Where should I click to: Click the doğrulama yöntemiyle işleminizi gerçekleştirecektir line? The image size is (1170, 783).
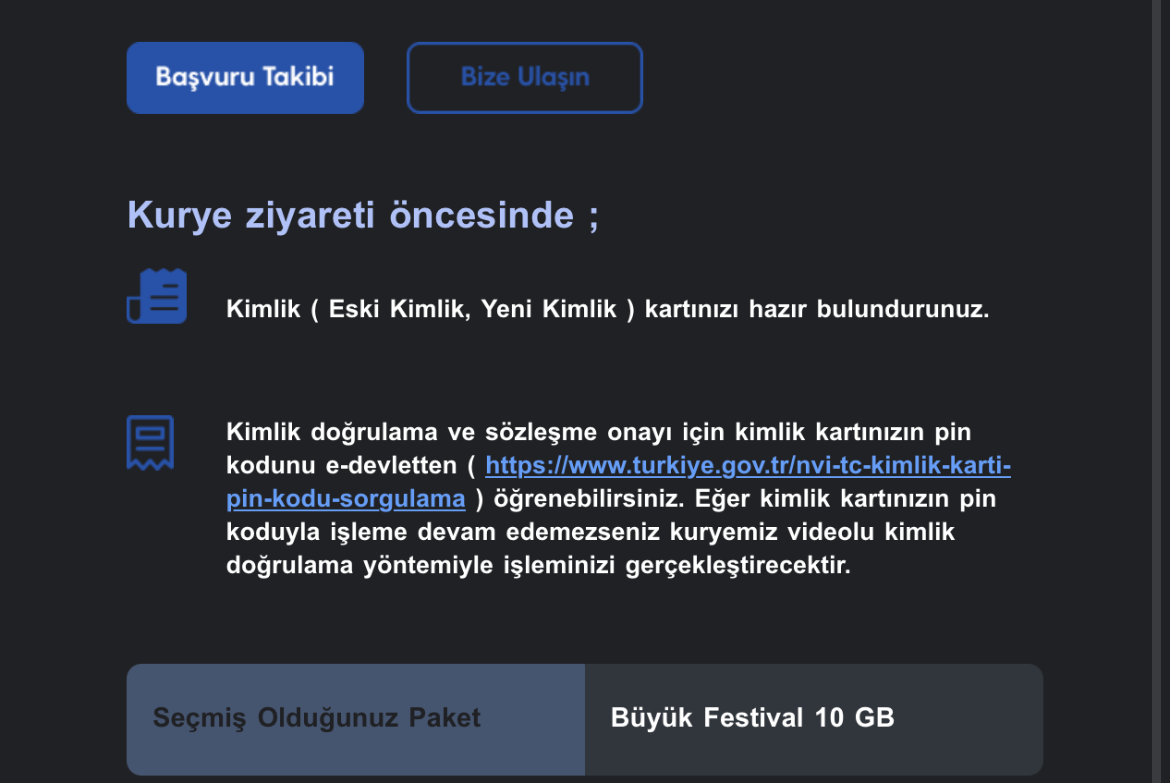point(538,565)
